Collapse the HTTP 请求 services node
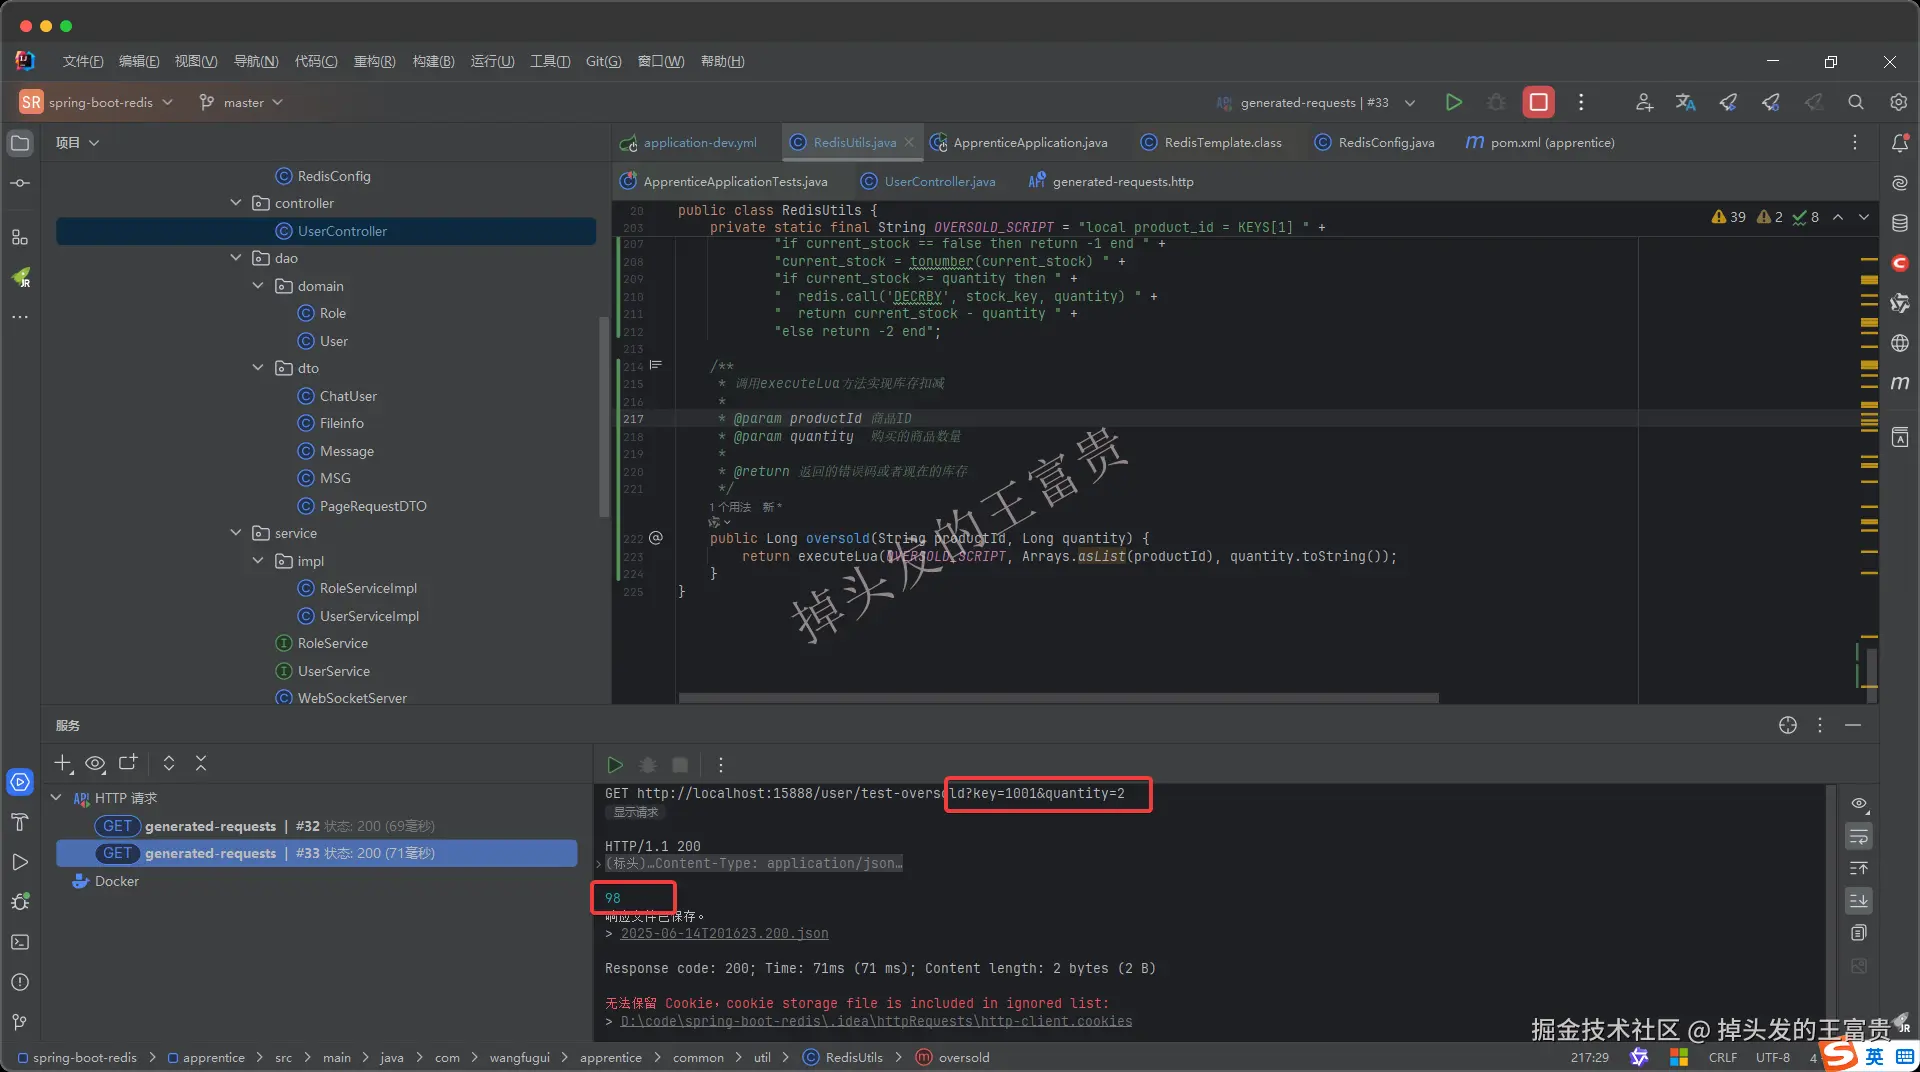The image size is (1920, 1072). [x=56, y=798]
